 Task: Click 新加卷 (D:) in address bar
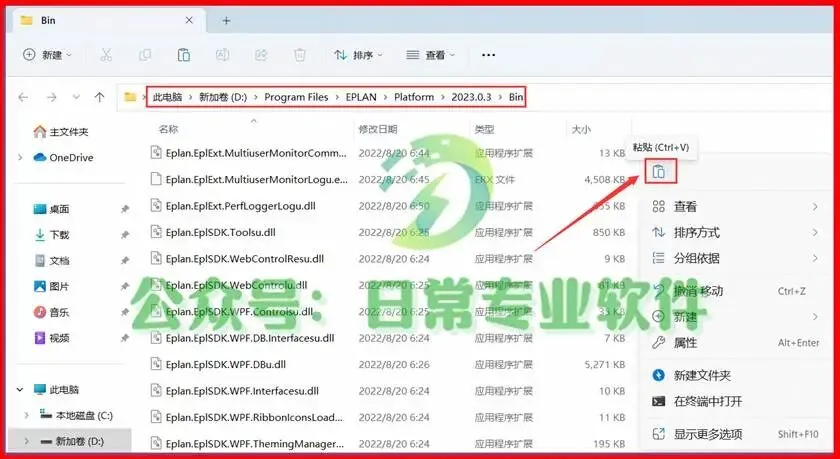pyautogui.click(x=223, y=97)
